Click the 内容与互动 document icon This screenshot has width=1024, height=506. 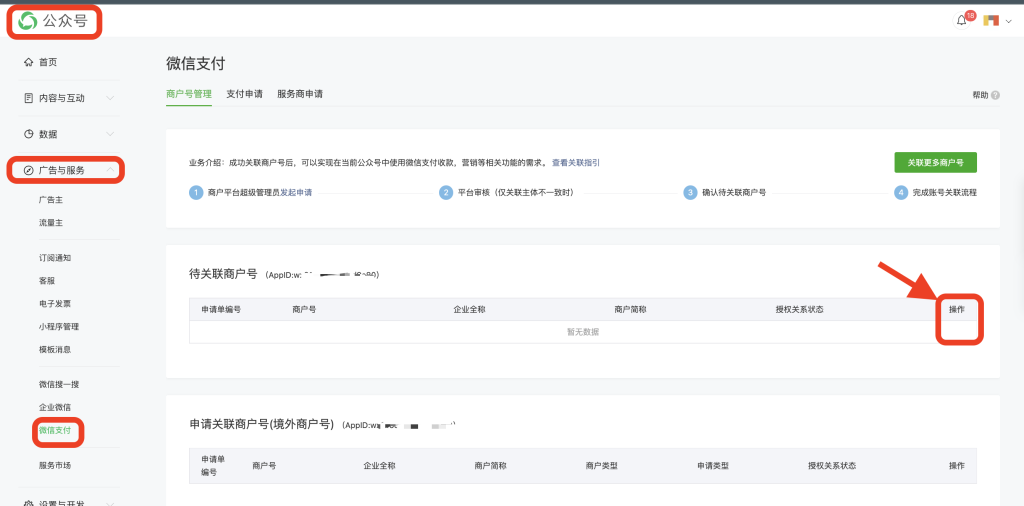tap(28, 98)
